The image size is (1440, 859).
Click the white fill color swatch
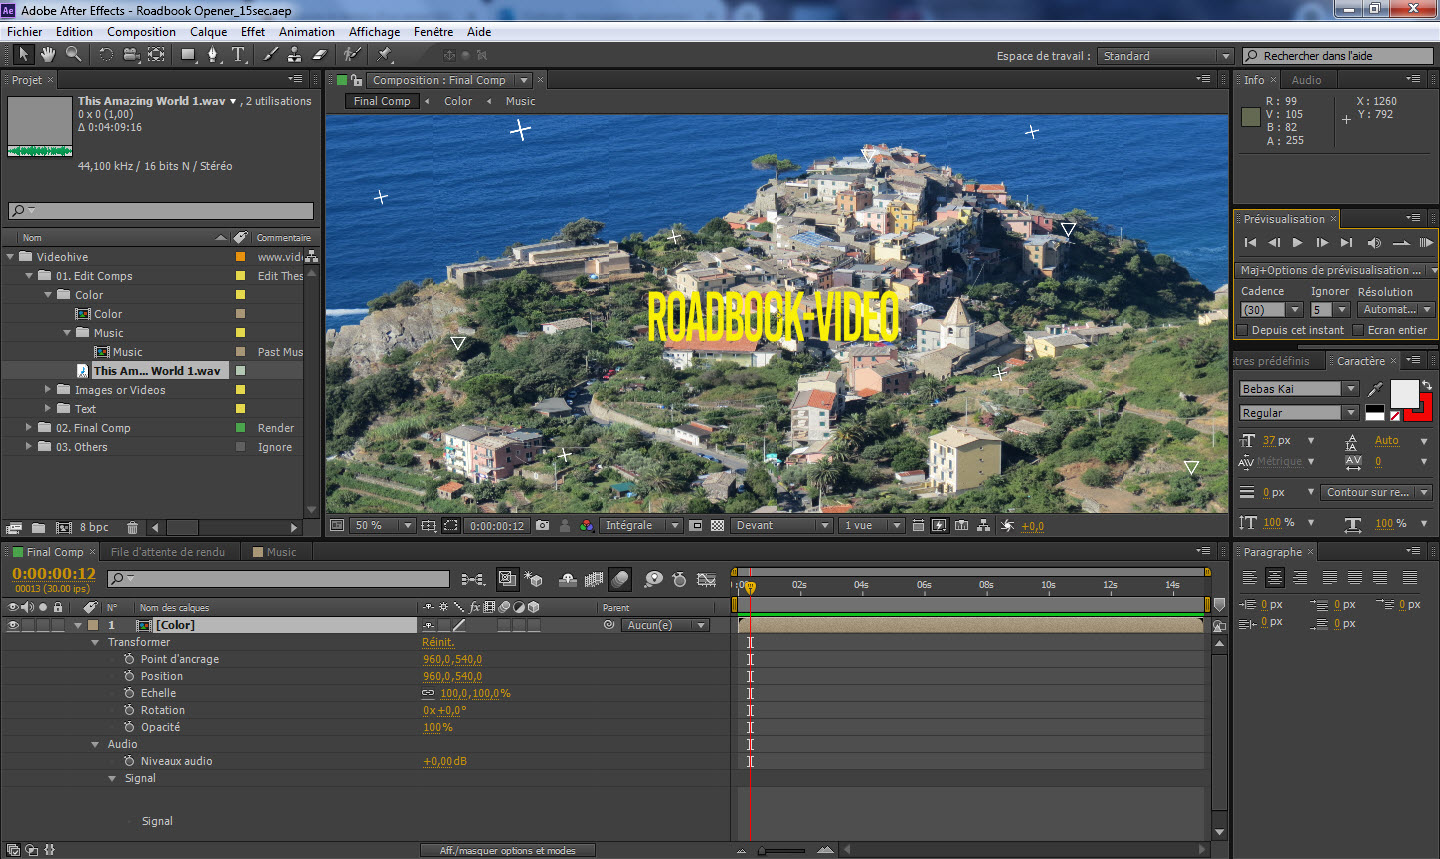[x=1403, y=393]
